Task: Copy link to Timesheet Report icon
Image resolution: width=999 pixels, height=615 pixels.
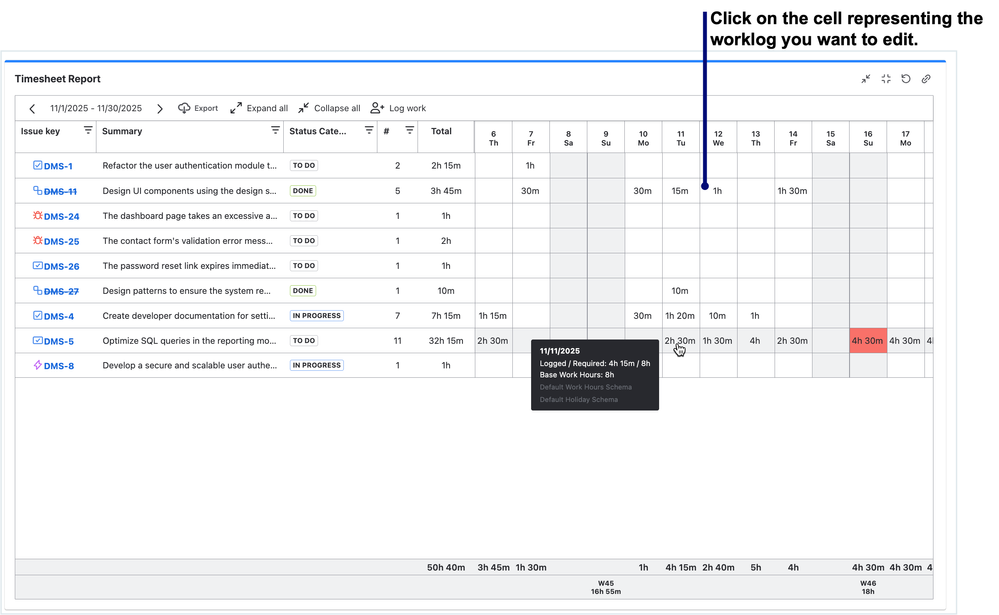Action: coord(926,79)
